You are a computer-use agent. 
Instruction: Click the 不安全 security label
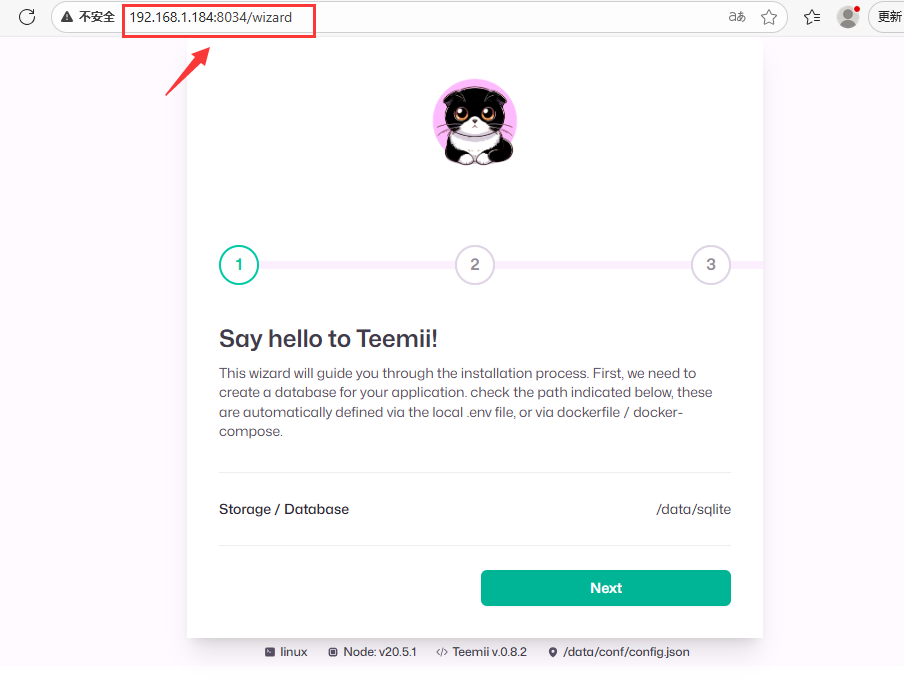point(97,17)
